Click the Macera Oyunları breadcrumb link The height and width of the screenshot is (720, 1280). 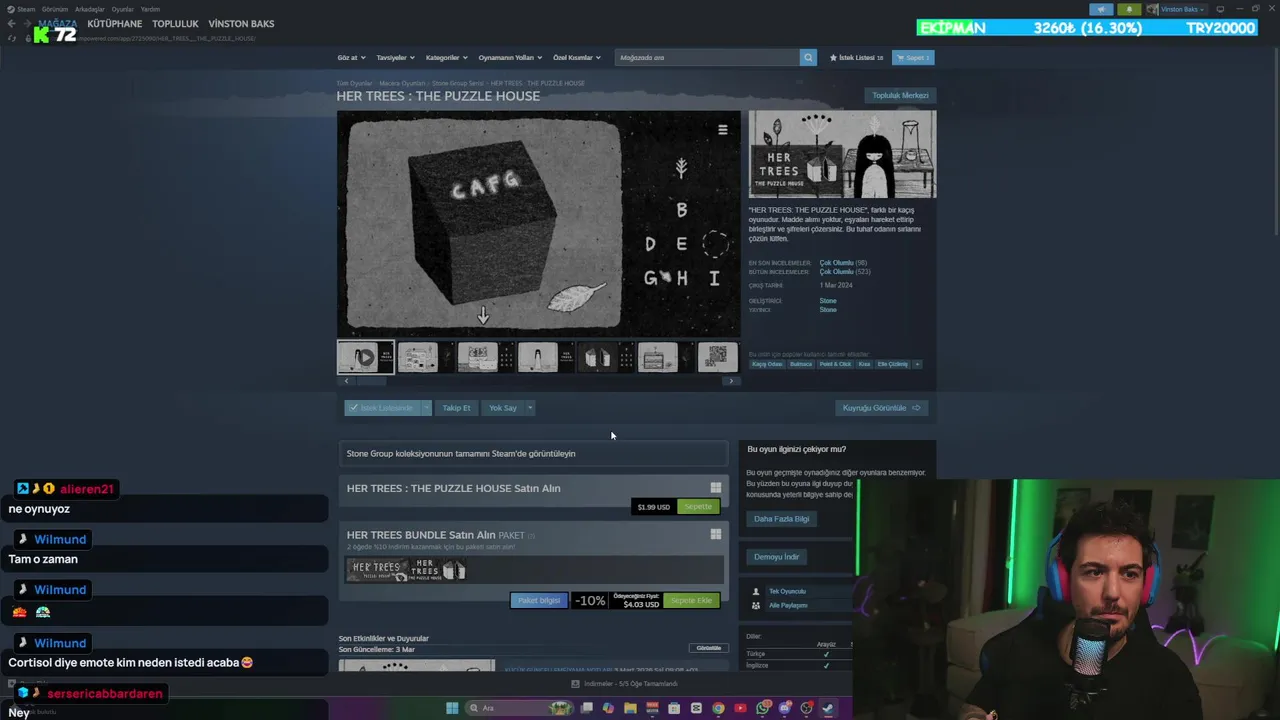tap(402, 84)
